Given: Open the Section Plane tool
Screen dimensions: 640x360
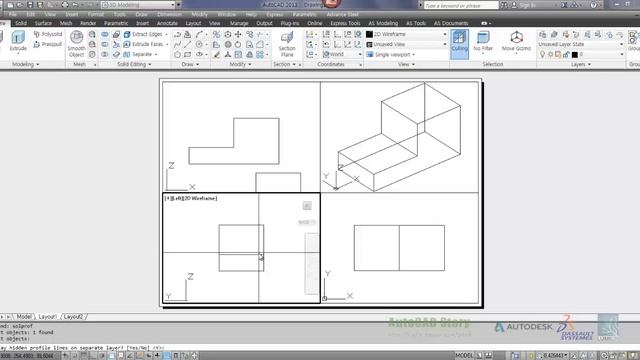Looking at the screenshot, I should pos(287,44).
